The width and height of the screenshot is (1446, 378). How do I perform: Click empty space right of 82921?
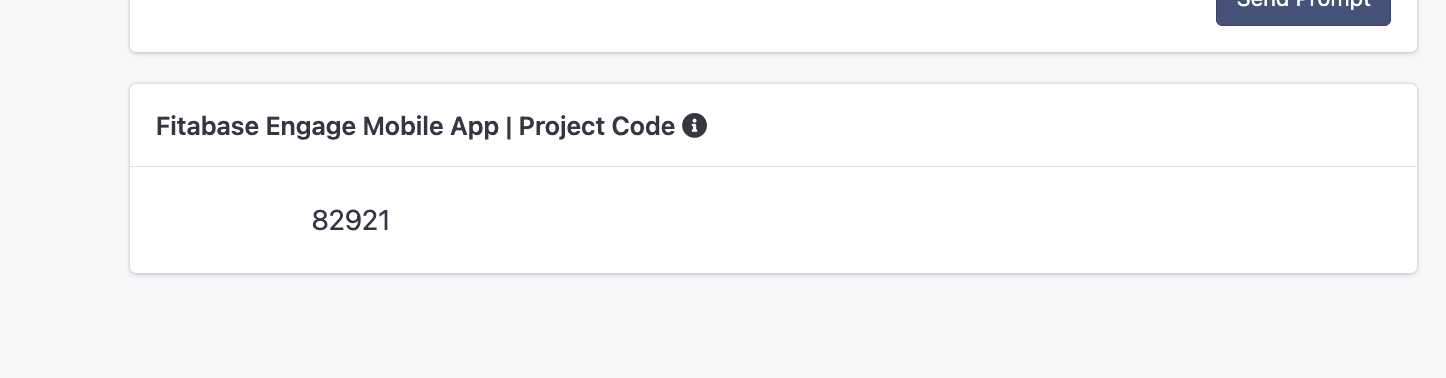click(900, 220)
